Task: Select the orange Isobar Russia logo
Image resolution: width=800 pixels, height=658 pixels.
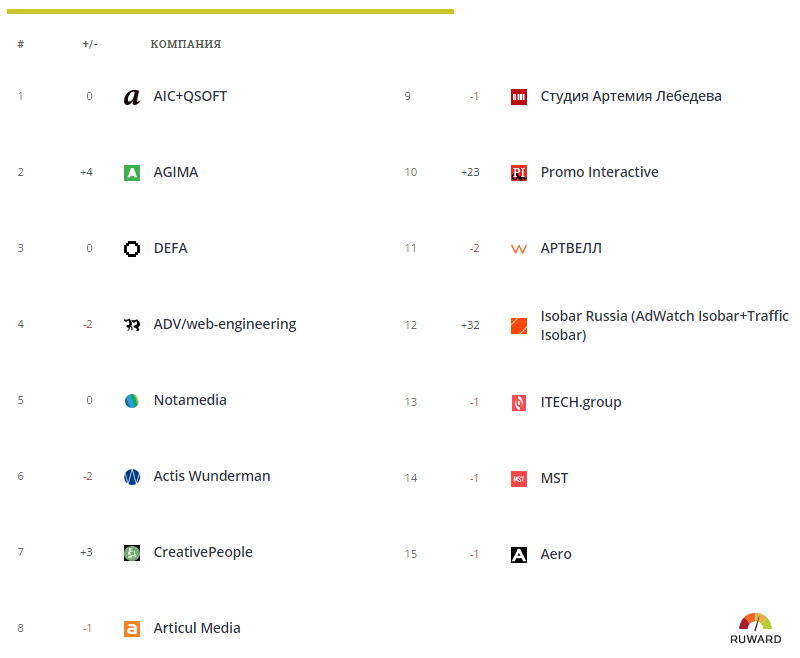Action: coord(518,324)
